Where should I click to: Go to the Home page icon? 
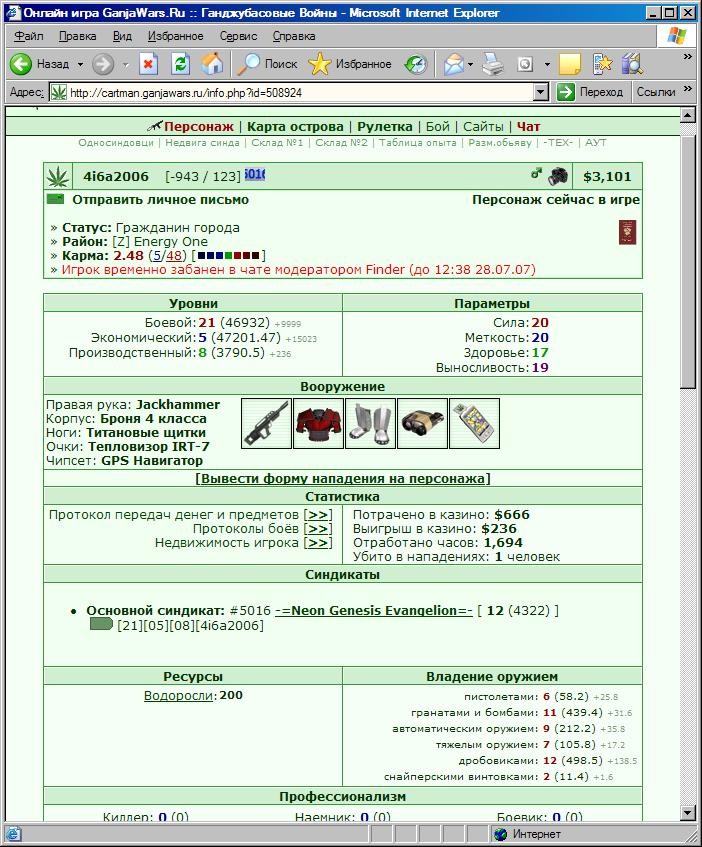point(212,64)
